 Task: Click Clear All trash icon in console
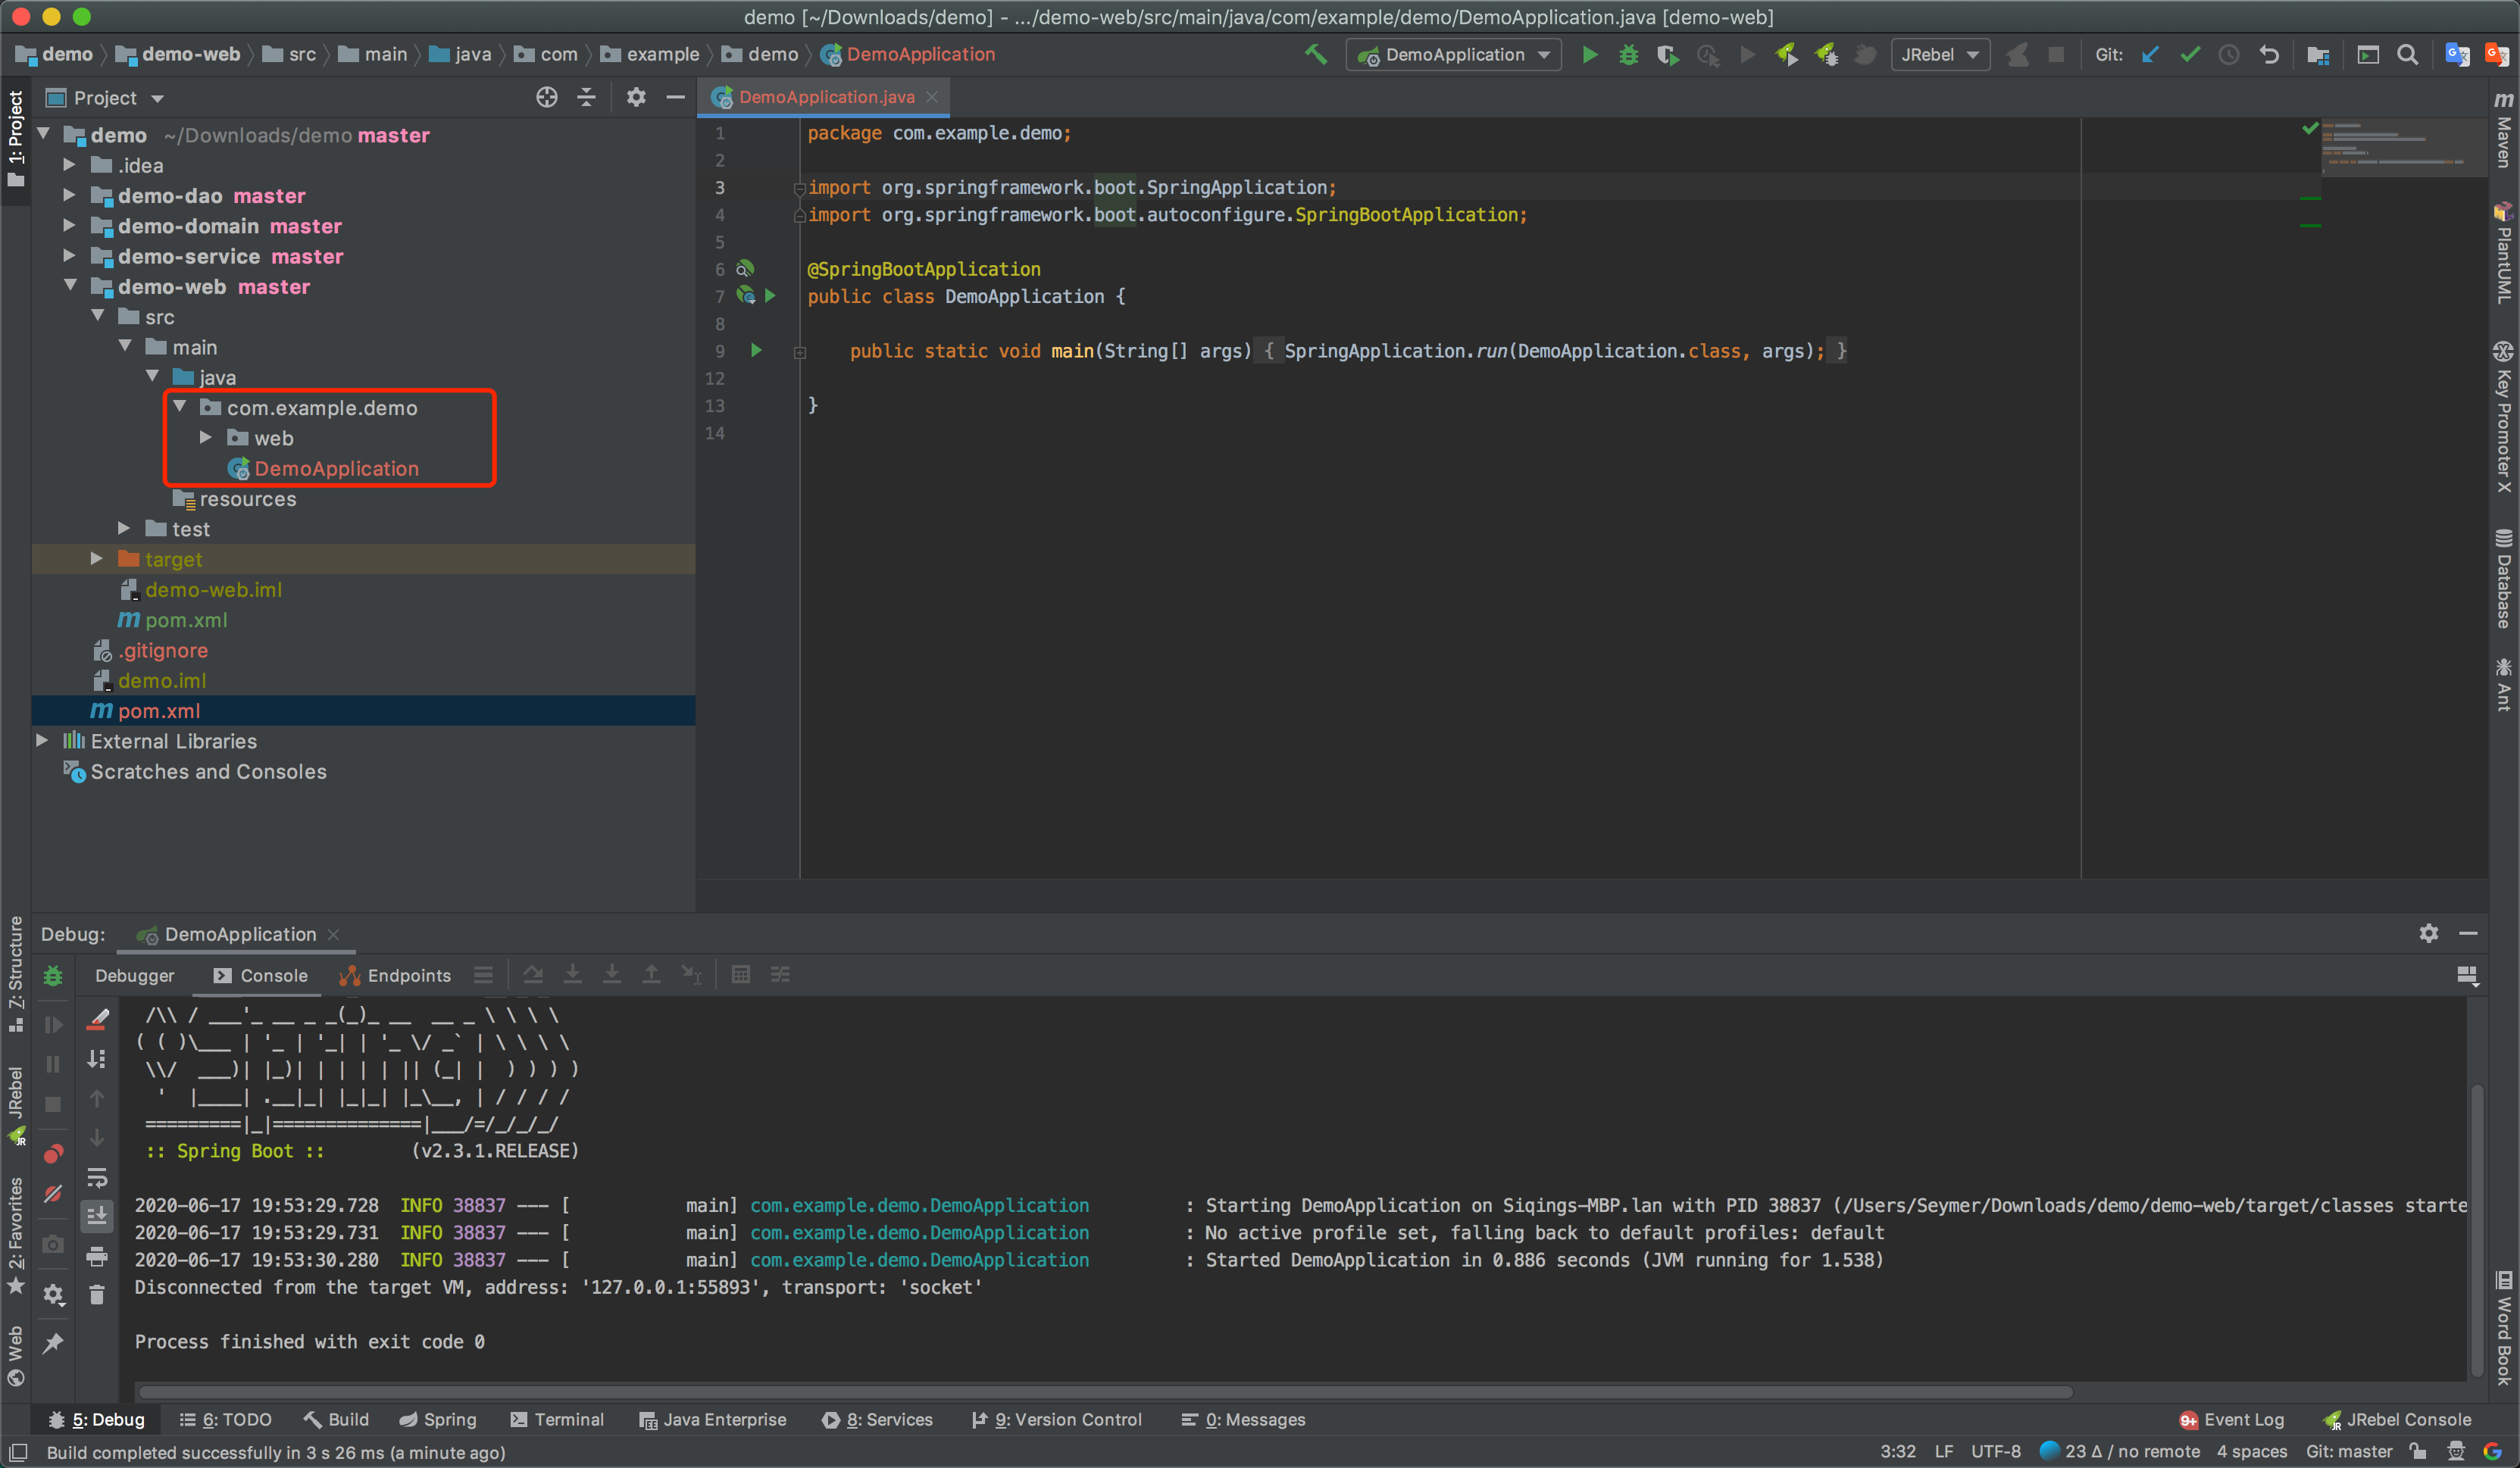[97, 1295]
